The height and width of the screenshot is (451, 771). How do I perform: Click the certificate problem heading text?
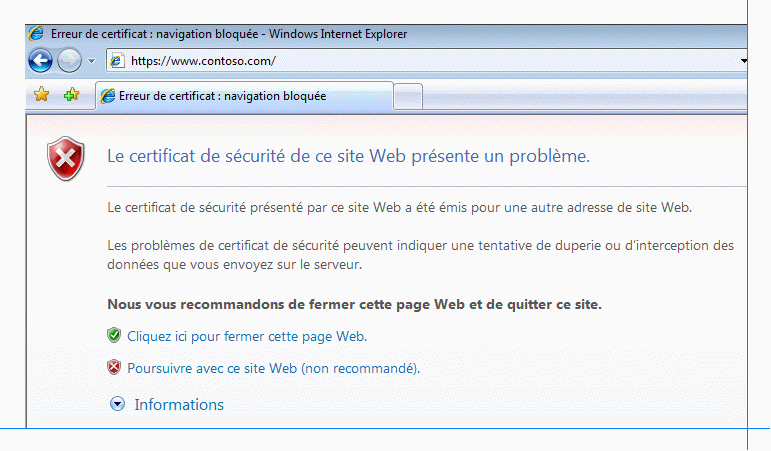click(x=348, y=156)
